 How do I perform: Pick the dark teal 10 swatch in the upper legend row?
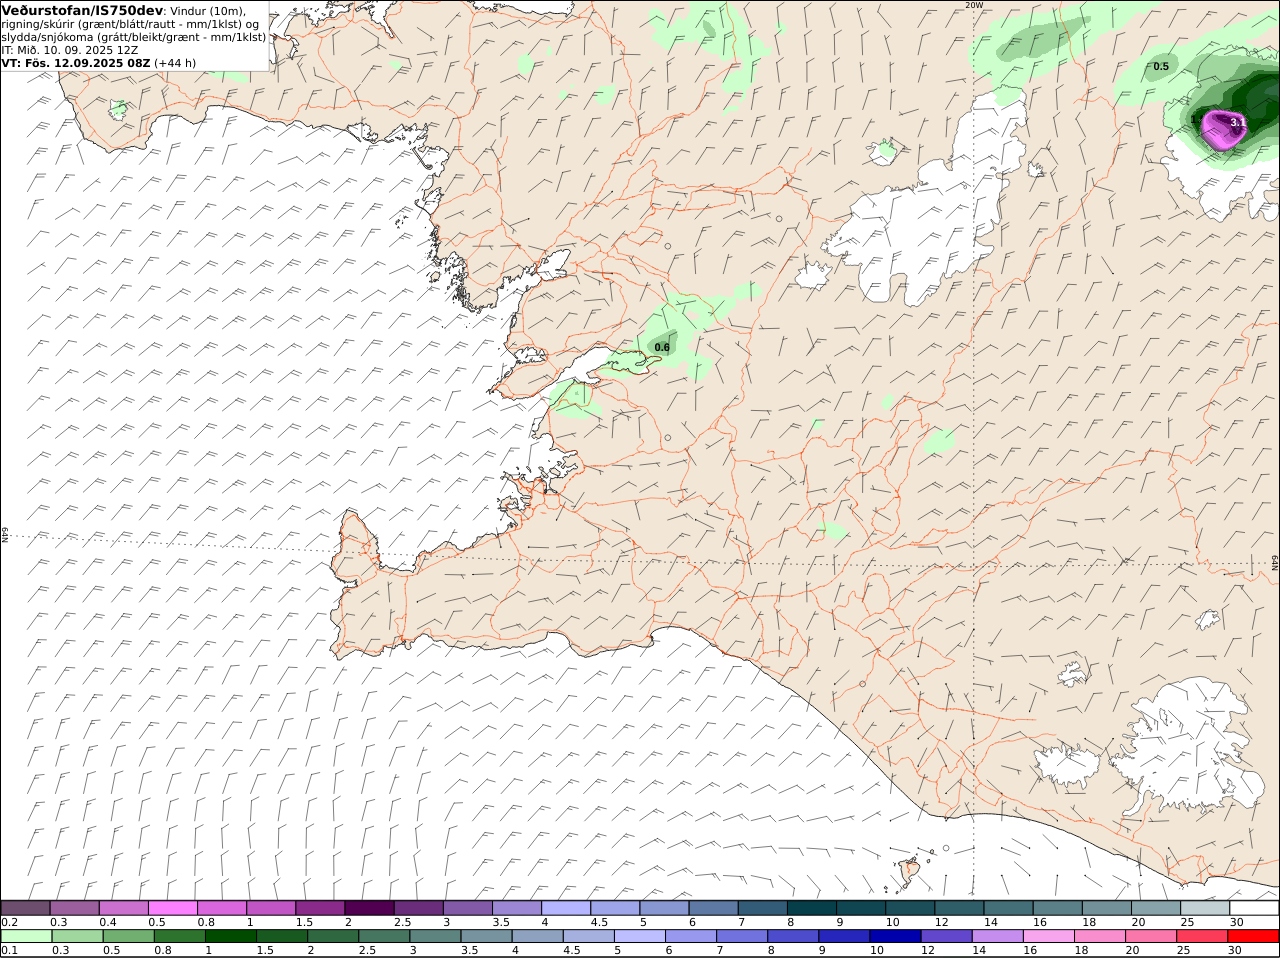click(912, 908)
